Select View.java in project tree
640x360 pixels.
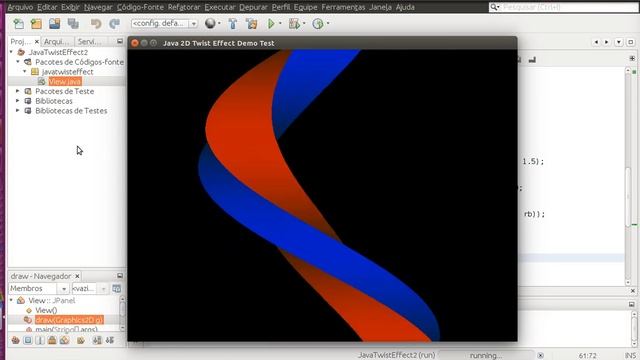(64, 82)
